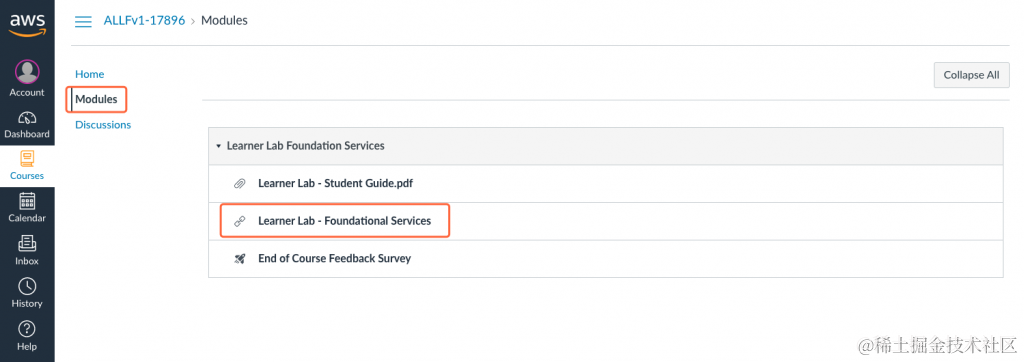Open History via the clock icon
The width and height of the screenshot is (1024, 362).
27,286
